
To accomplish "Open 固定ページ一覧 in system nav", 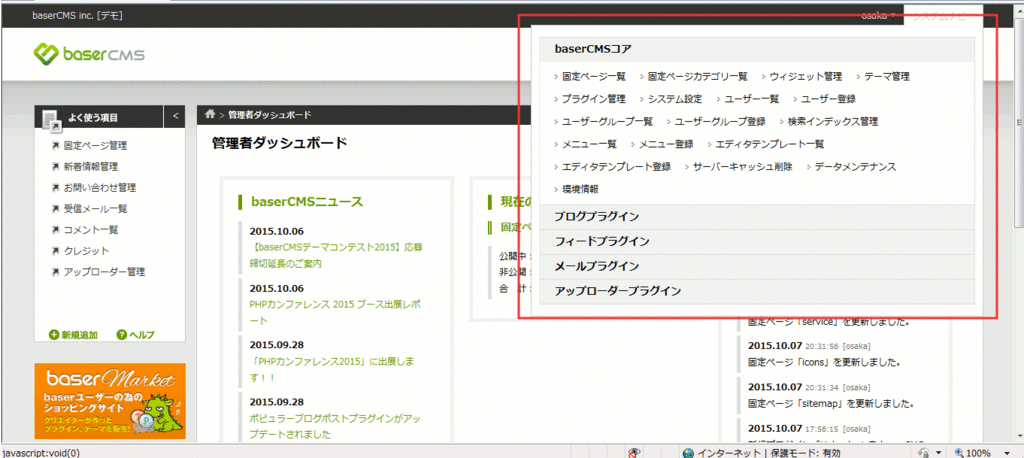I will click(x=594, y=76).
